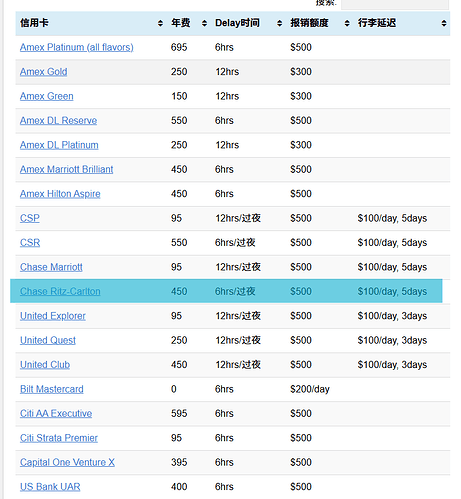Open the Amex Green card link
The image size is (461, 499).
pos(46,96)
